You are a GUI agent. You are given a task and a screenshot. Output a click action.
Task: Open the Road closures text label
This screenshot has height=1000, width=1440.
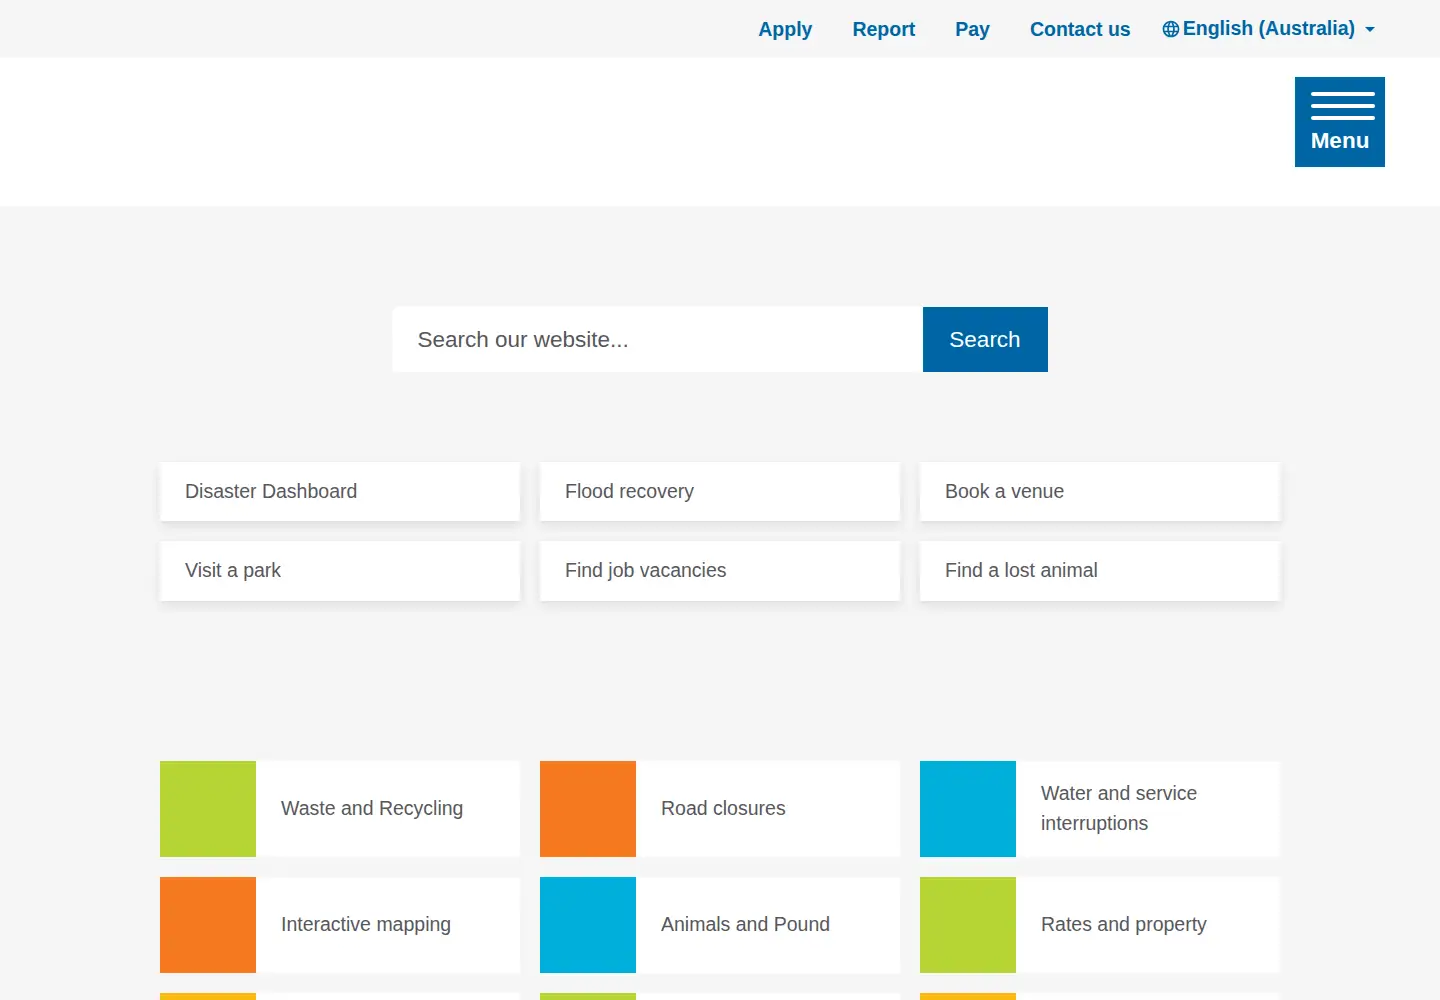[723, 808]
